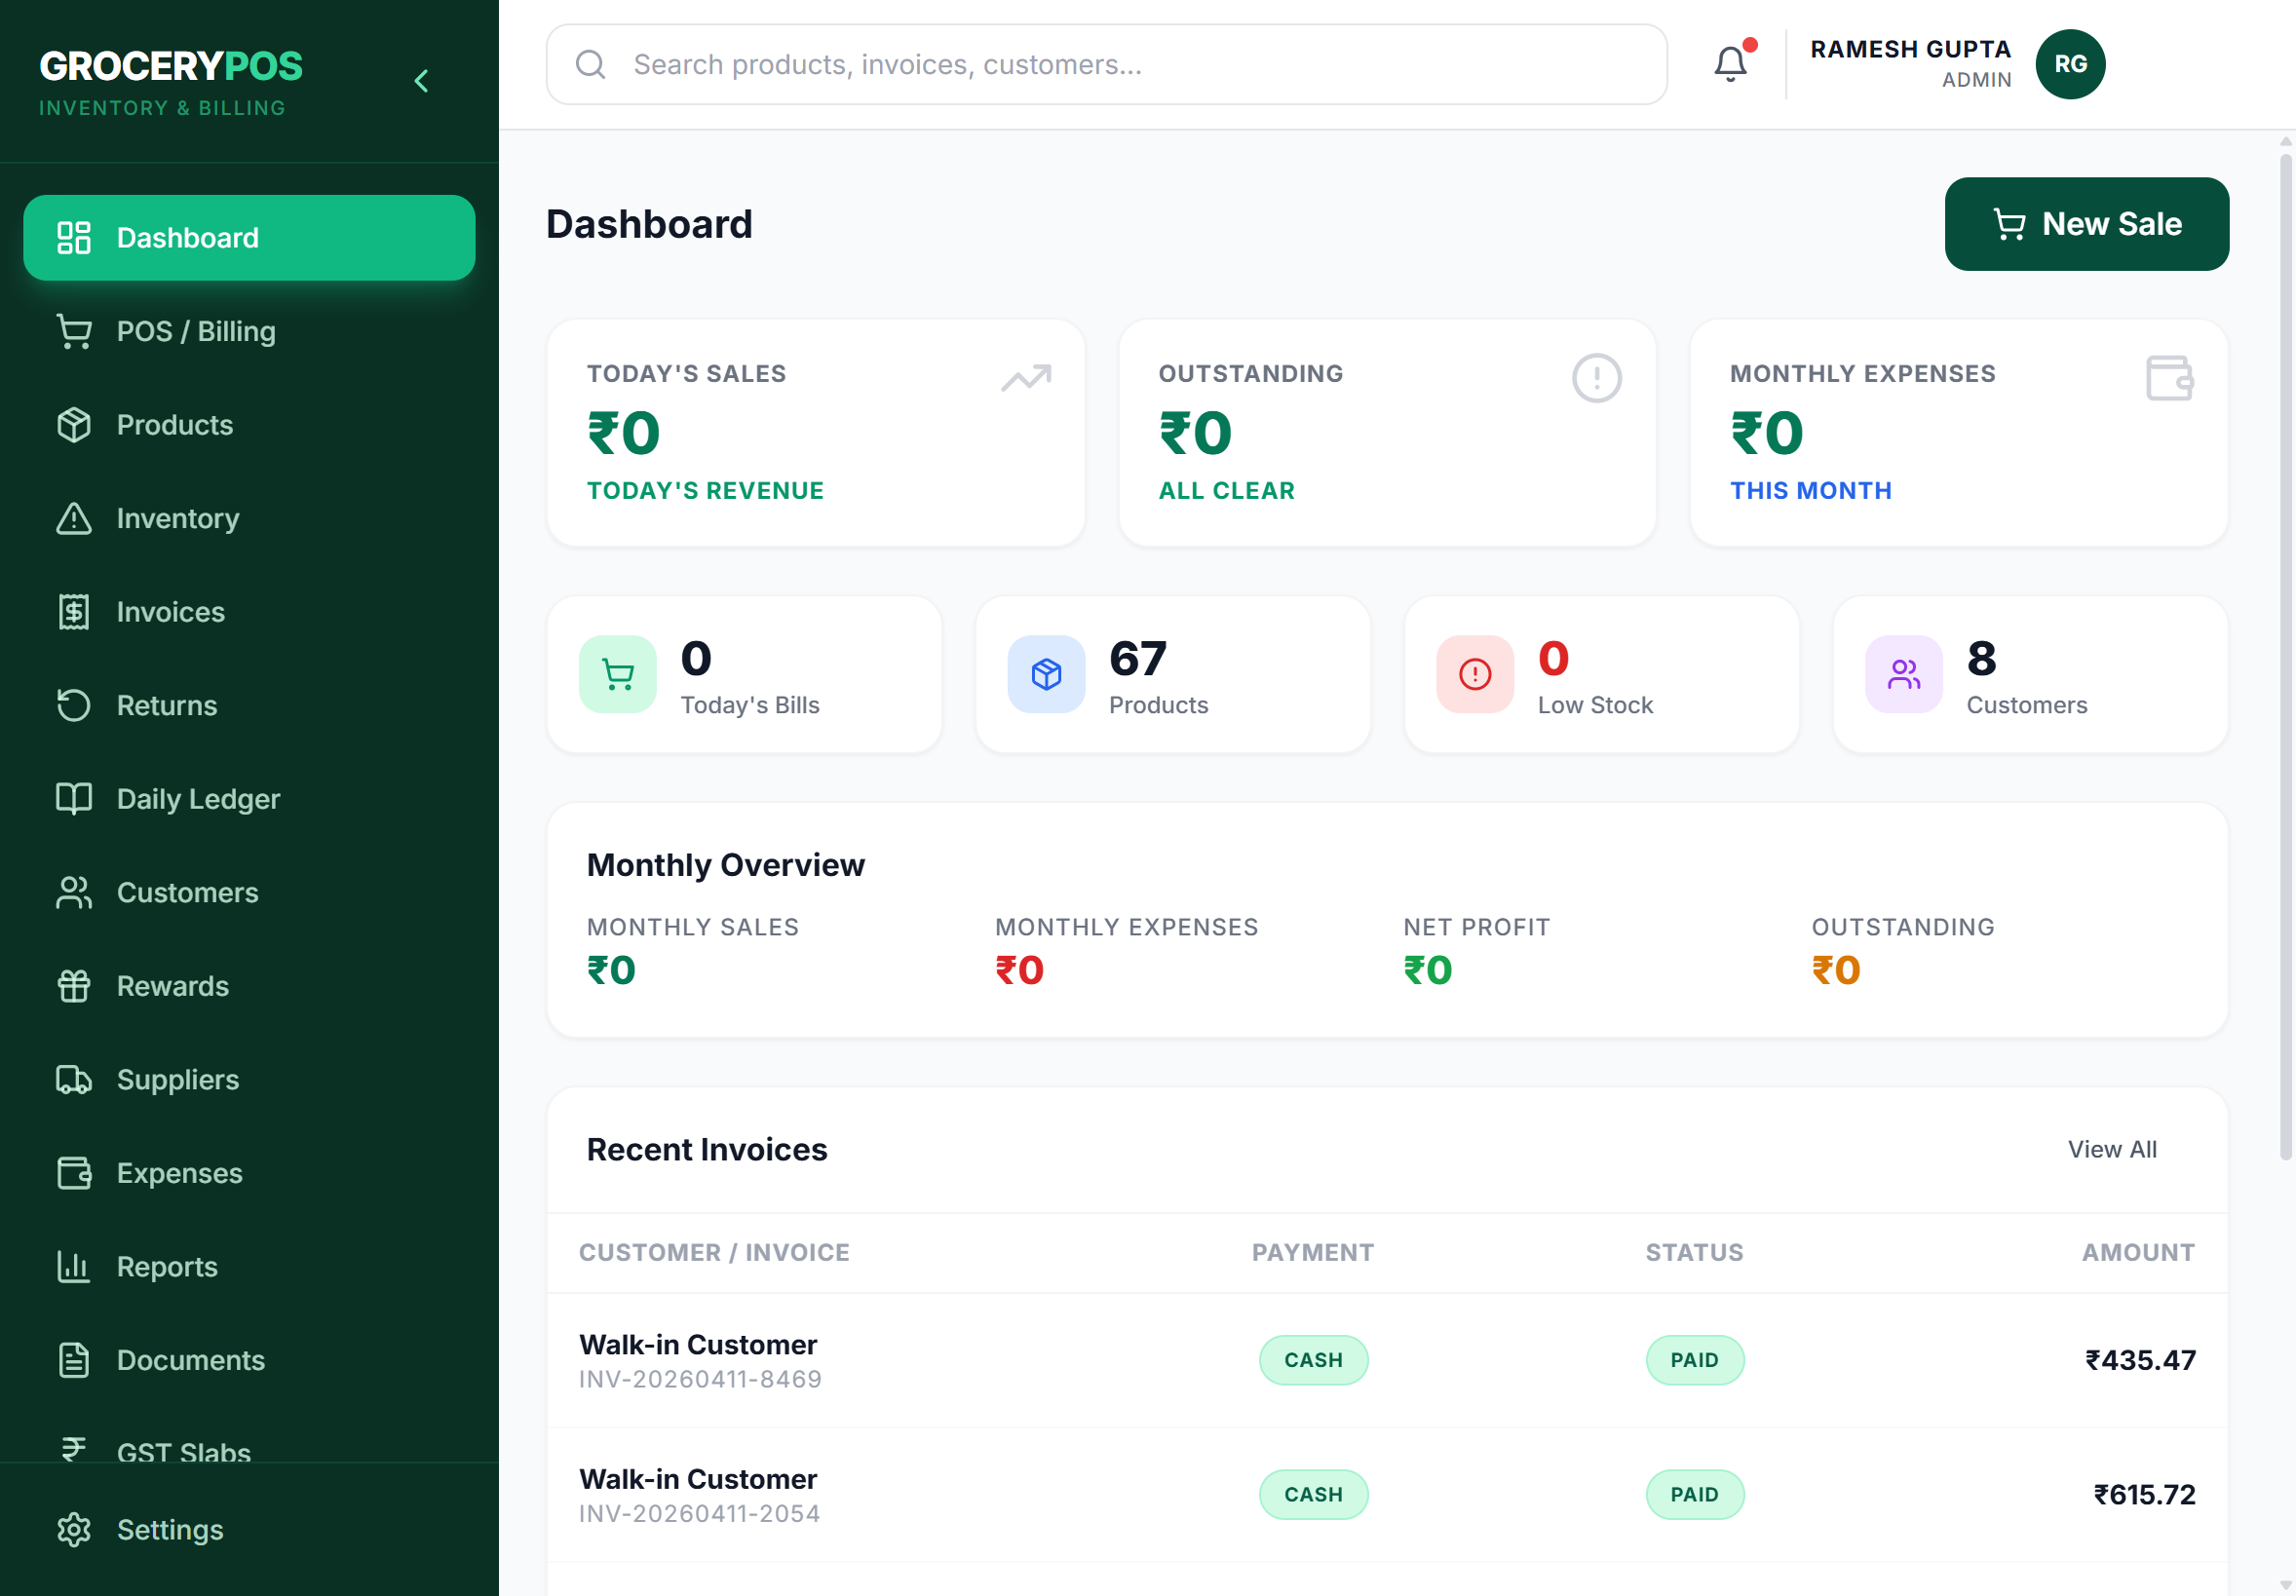2296x1596 pixels.
Task: Click the Reports bar chart icon
Action: click(74, 1267)
